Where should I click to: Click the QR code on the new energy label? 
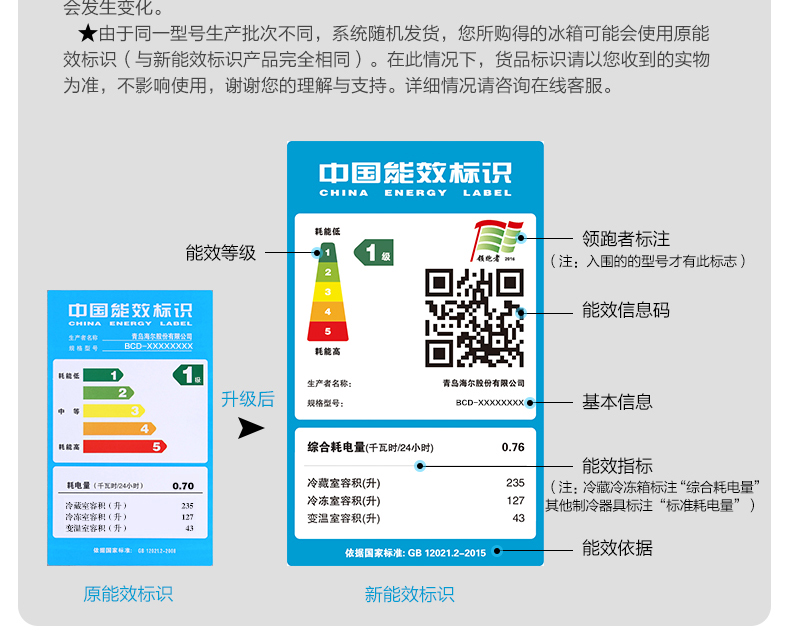[x=475, y=318]
